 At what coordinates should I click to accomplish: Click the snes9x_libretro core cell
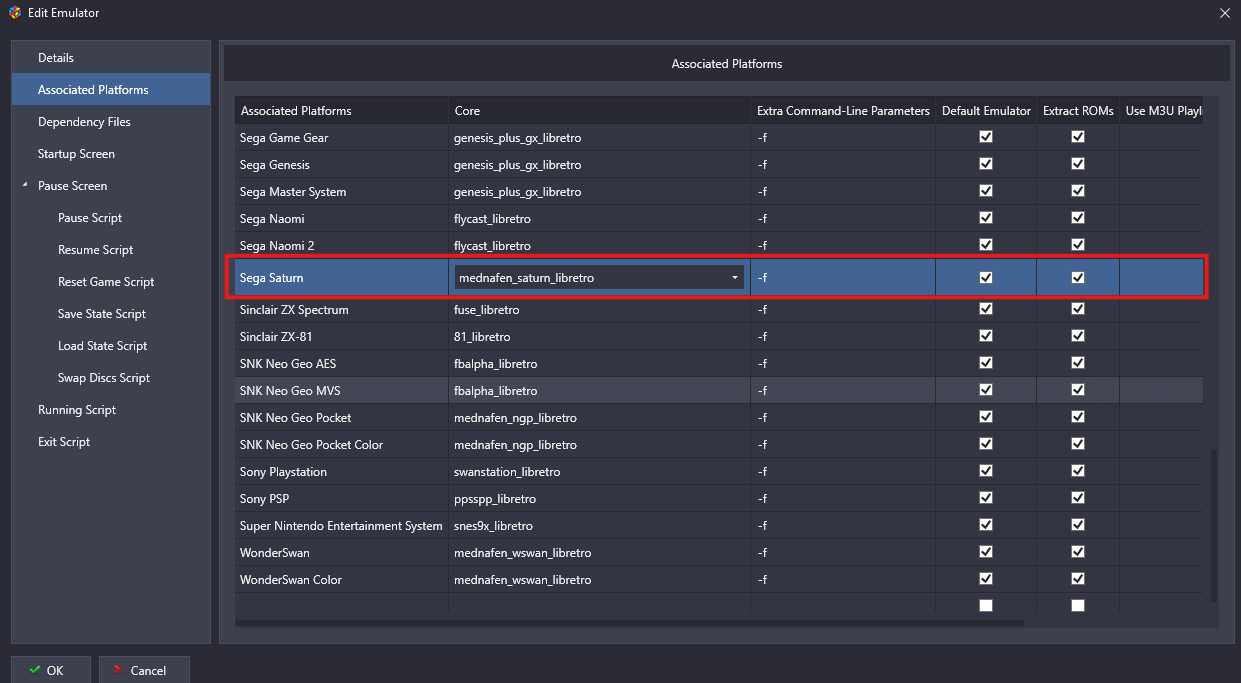(x=599, y=526)
